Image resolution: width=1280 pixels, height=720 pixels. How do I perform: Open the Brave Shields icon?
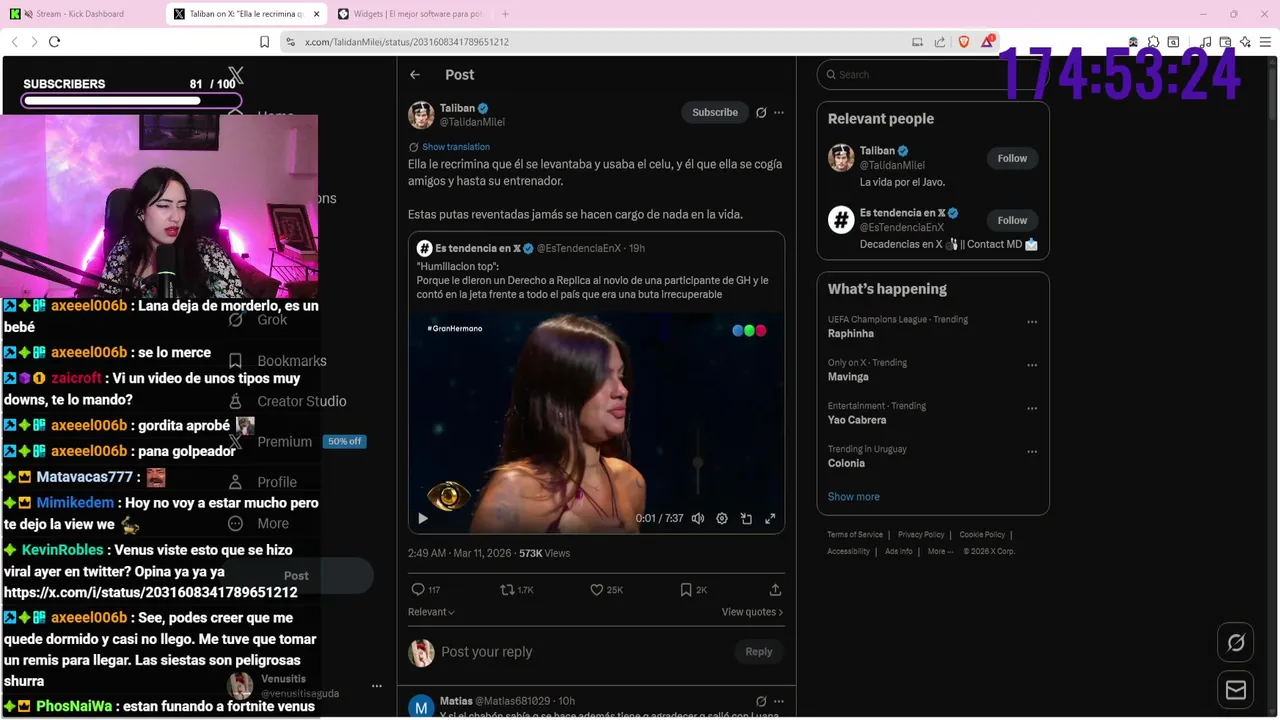click(x=964, y=42)
